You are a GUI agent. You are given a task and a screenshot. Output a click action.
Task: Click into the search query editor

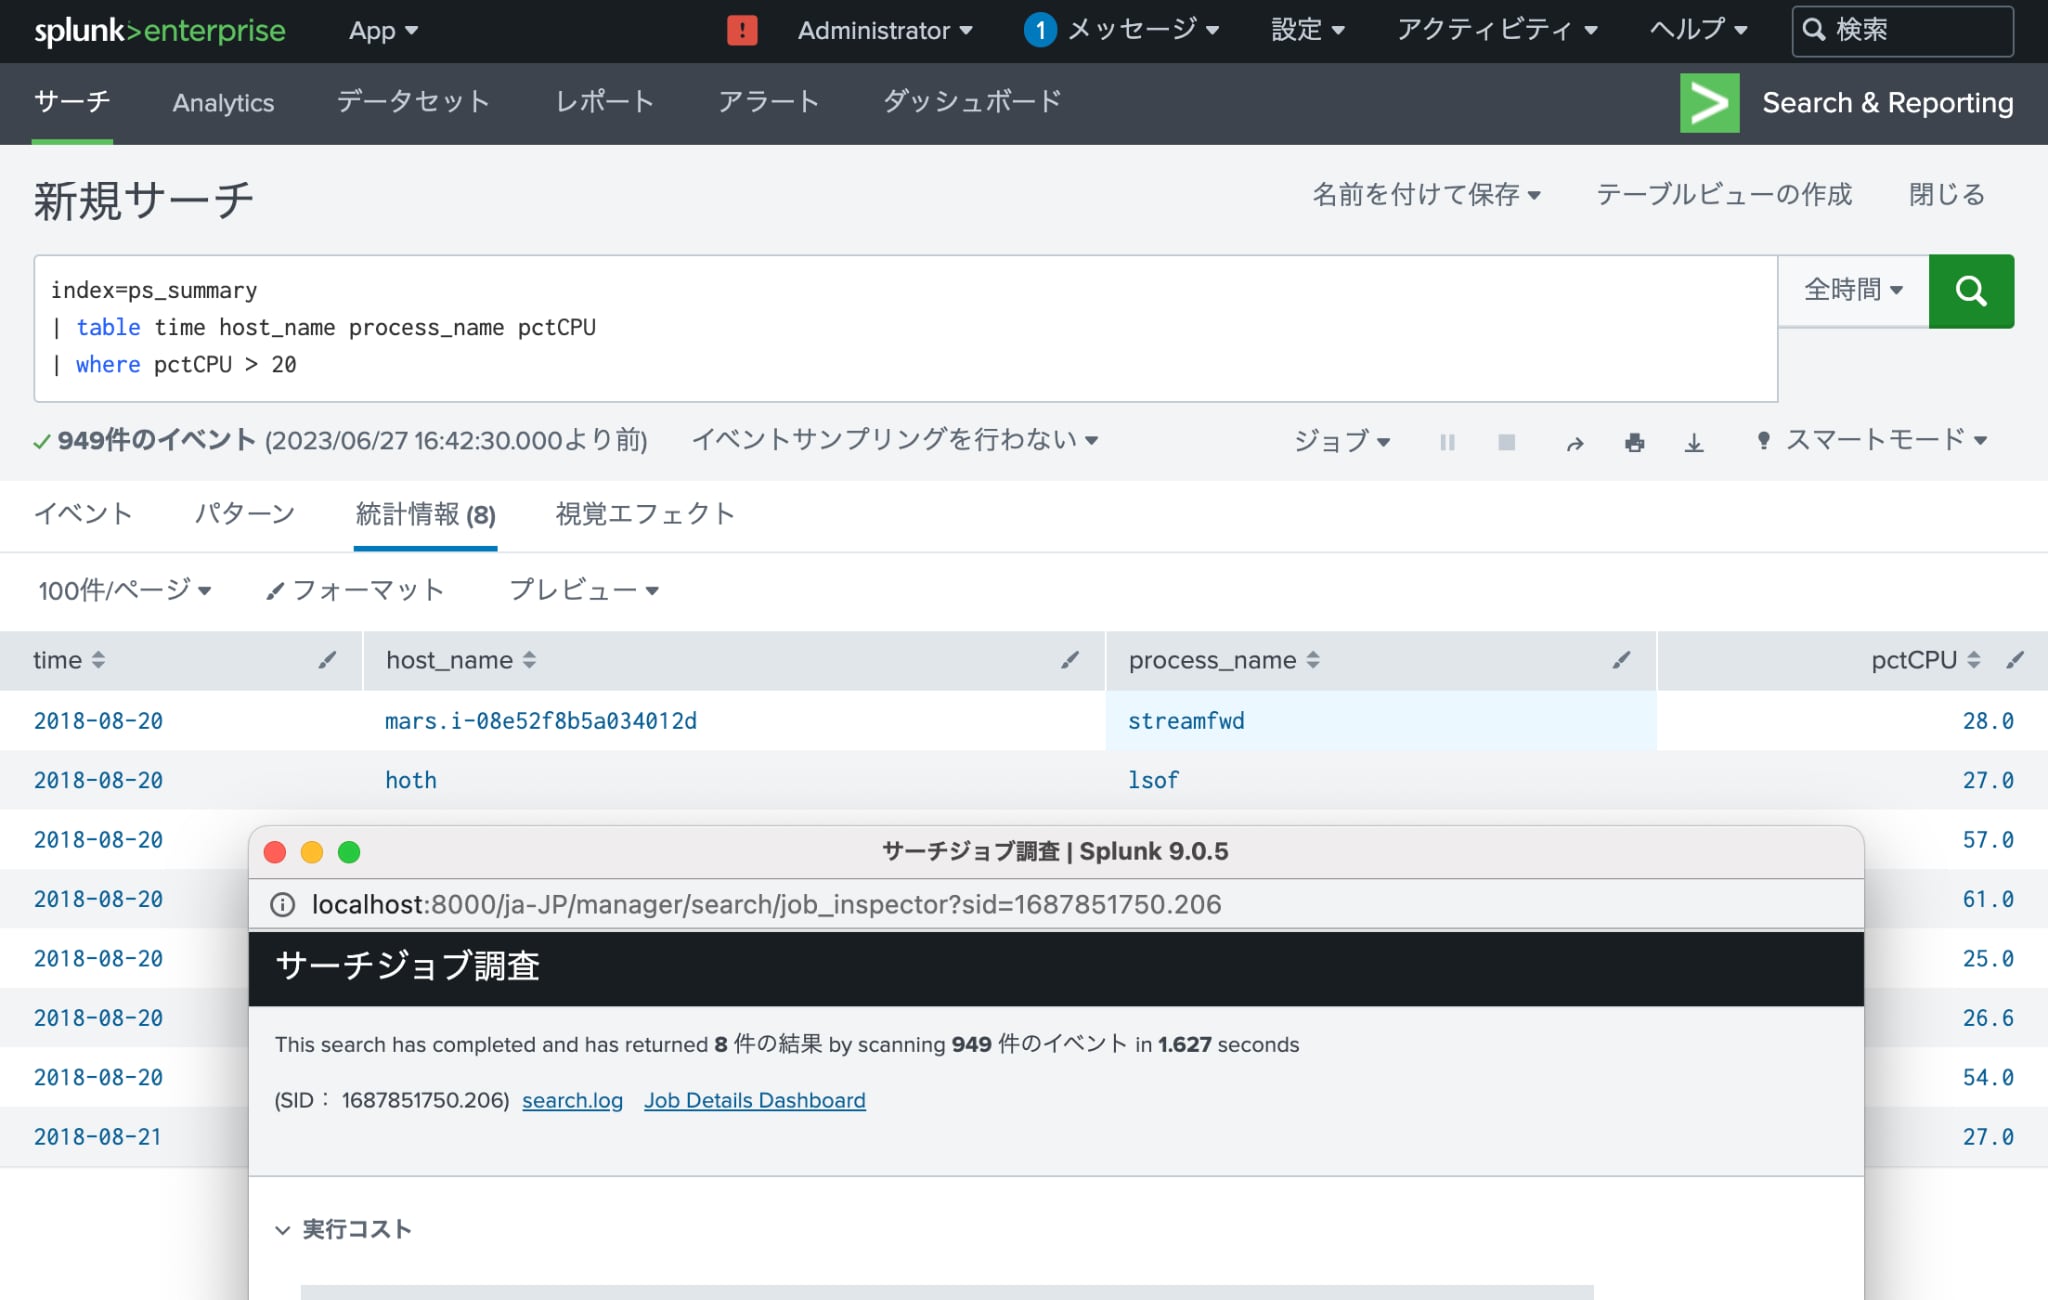click(905, 328)
